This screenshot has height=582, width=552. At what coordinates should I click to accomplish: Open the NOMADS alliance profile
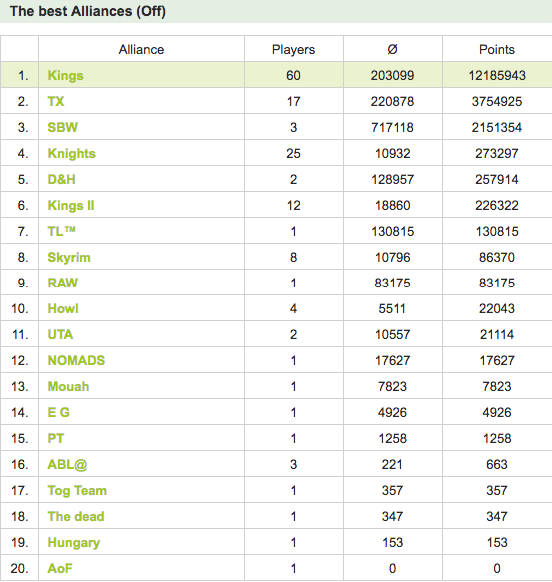pos(76,360)
